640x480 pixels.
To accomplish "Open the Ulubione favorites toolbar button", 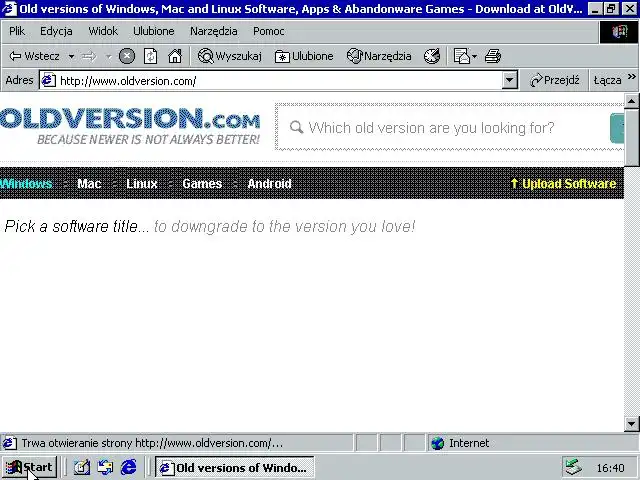I will (304, 56).
